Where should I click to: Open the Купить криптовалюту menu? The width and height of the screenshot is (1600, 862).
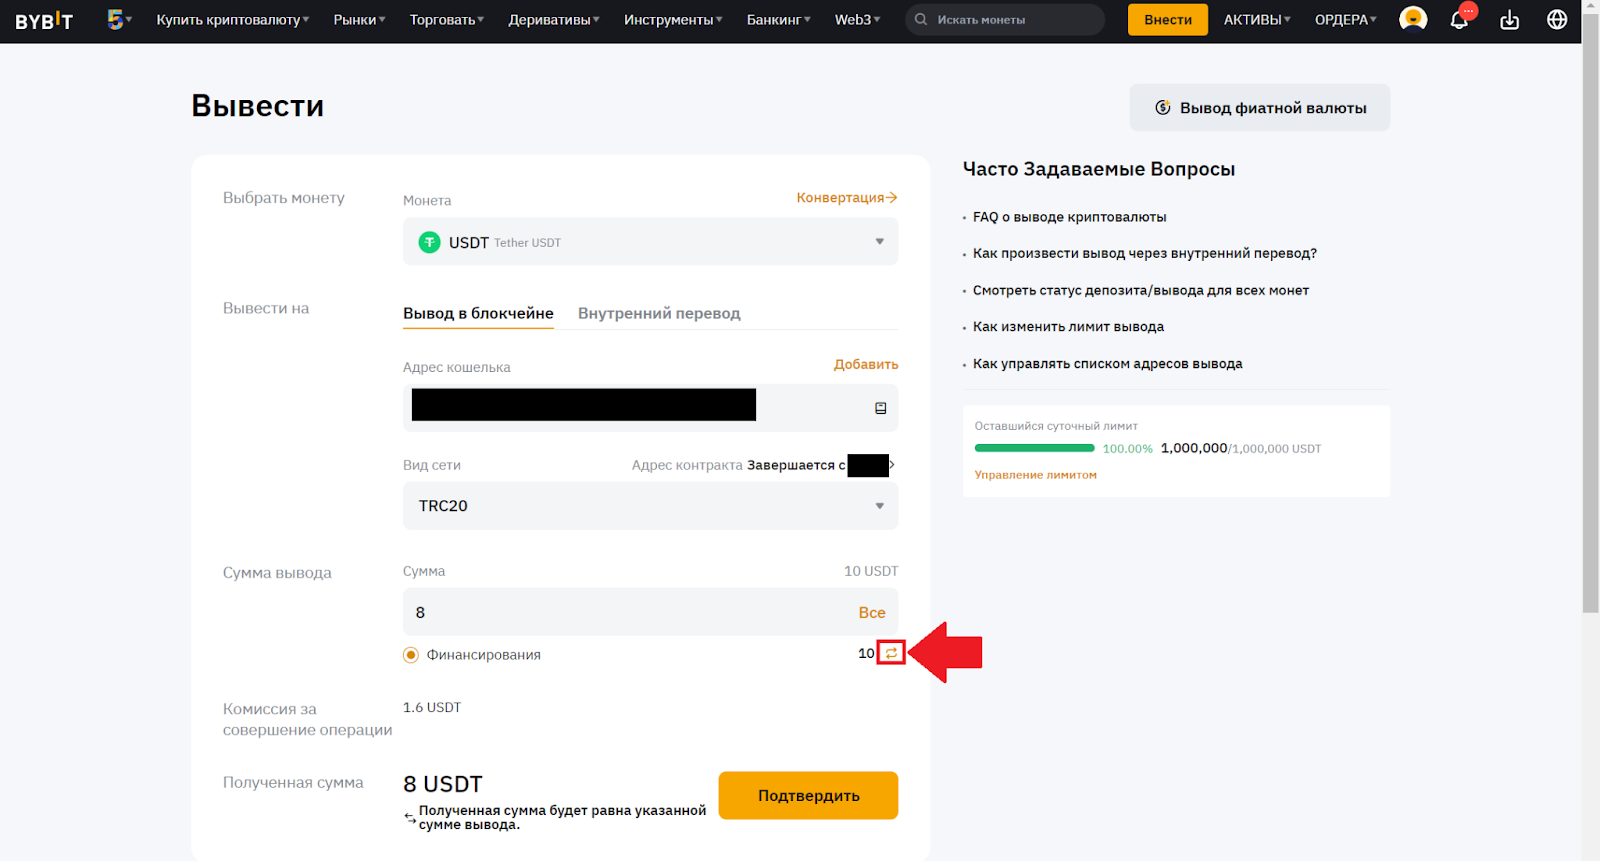coord(232,19)
